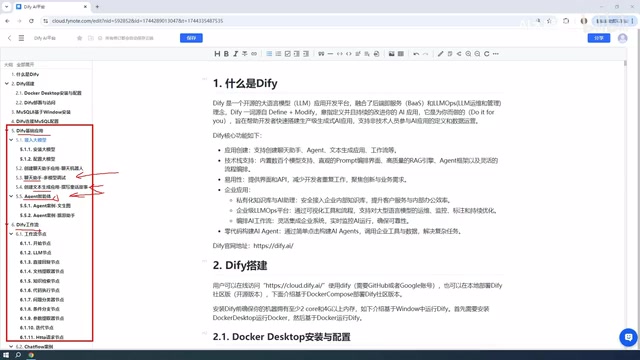Open the https://dify.ai/ link
This screenshot has height=360, width=640.
pyautogui.click(x=273, y=246)
